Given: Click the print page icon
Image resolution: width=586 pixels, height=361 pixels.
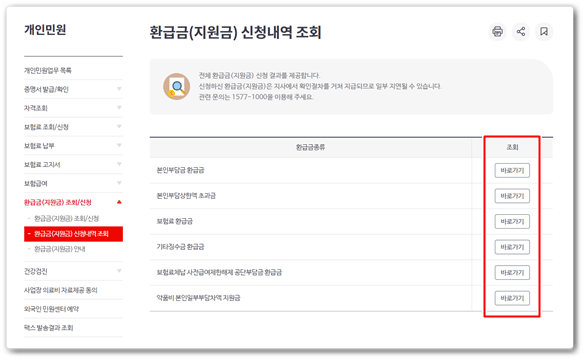Looking at the screenshot, I should point(497,31).
